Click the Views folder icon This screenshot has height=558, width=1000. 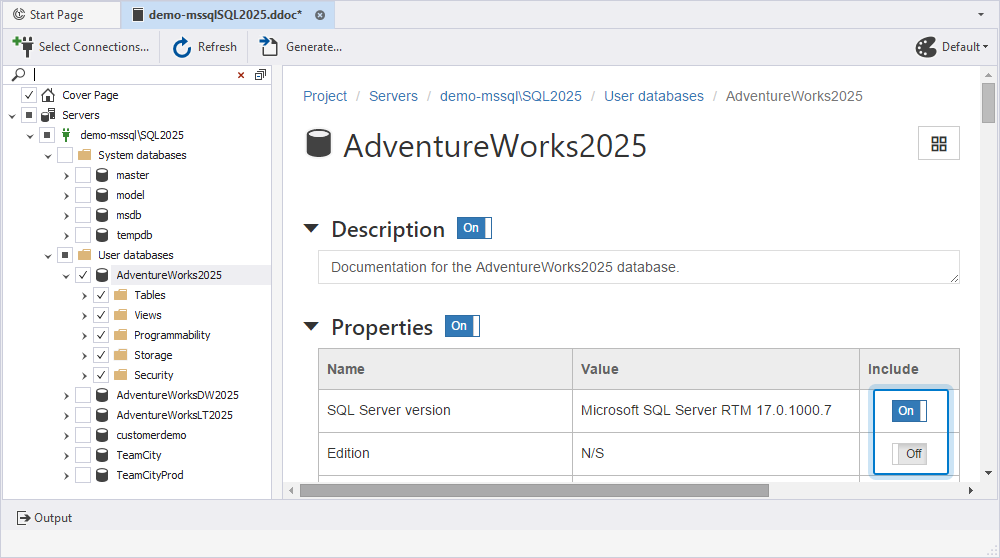(x=121, y=314)
